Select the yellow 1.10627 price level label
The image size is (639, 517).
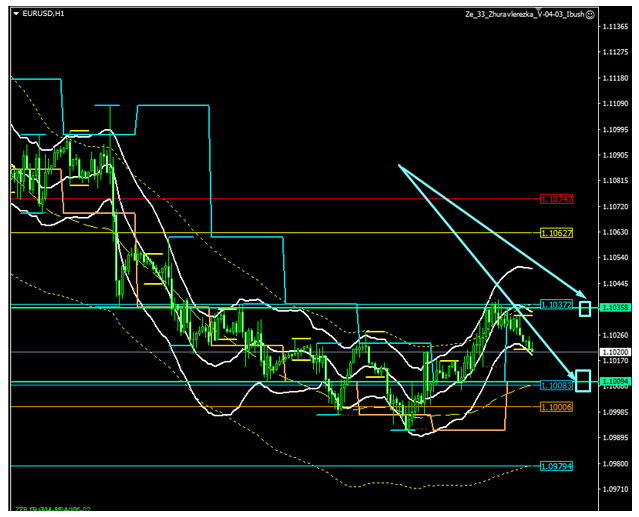555,232
